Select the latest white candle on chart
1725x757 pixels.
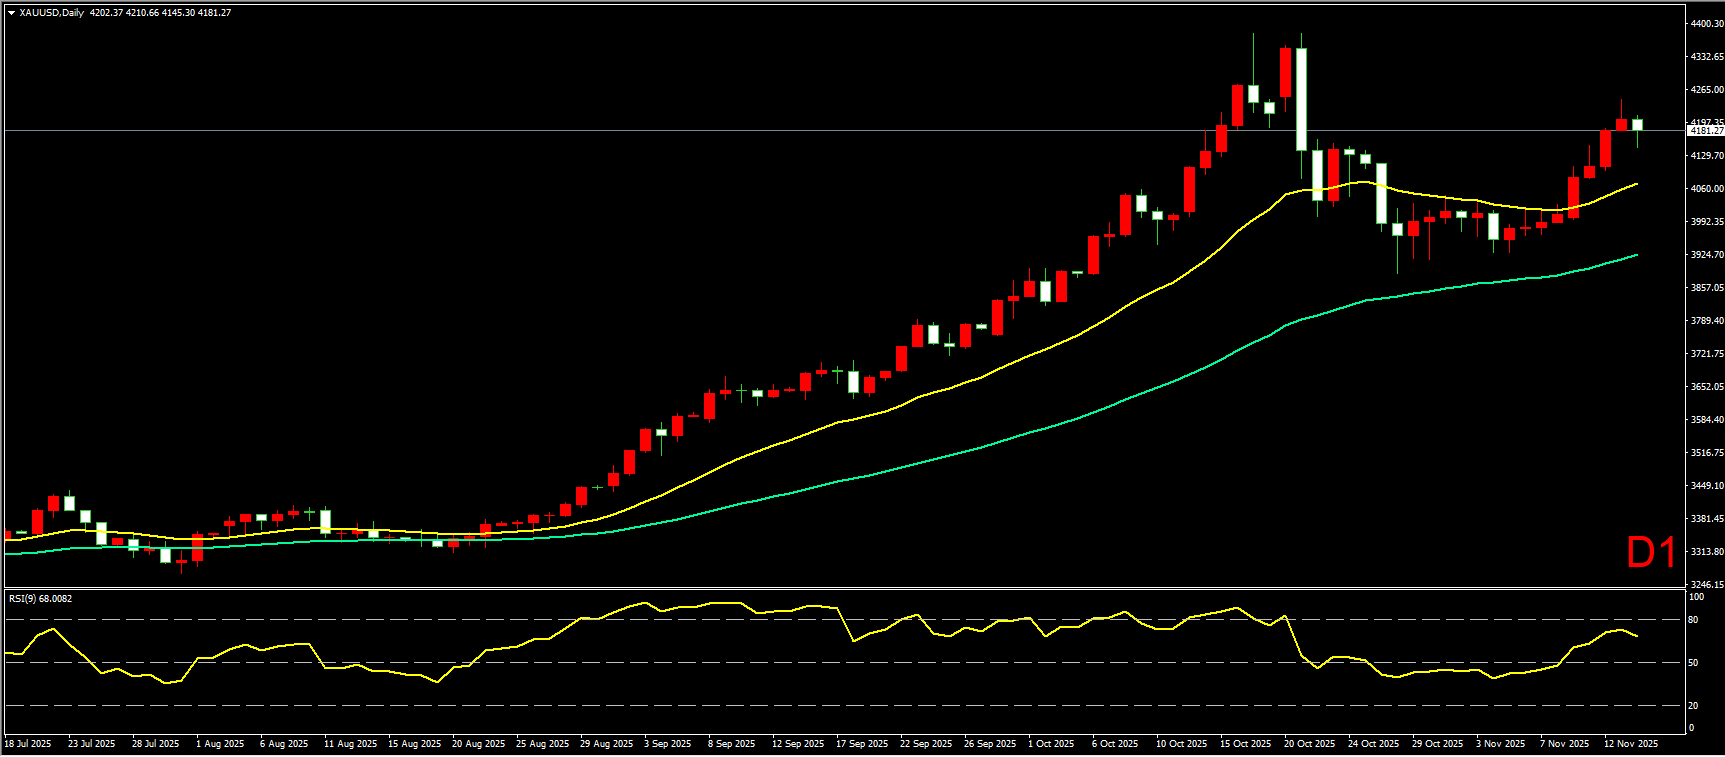pyautogui.click(x=1637, y=125)
